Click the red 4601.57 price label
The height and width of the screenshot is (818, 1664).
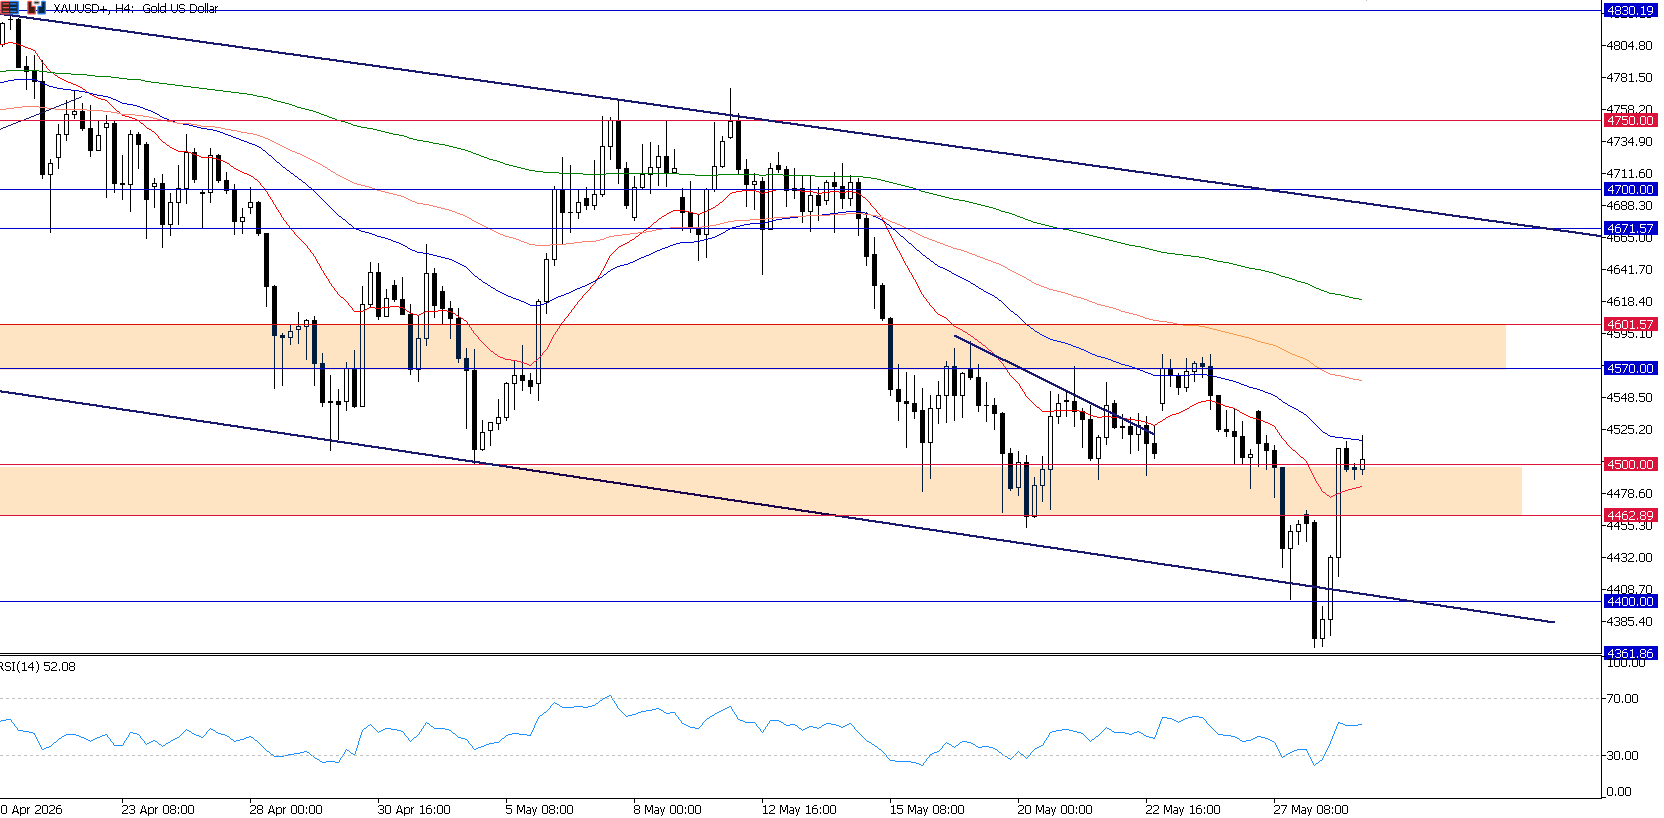[1629, 325]
